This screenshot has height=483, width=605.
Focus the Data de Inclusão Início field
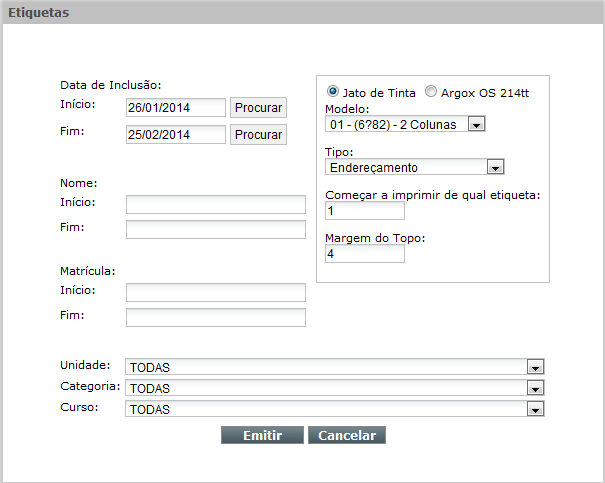click(176, 108)
